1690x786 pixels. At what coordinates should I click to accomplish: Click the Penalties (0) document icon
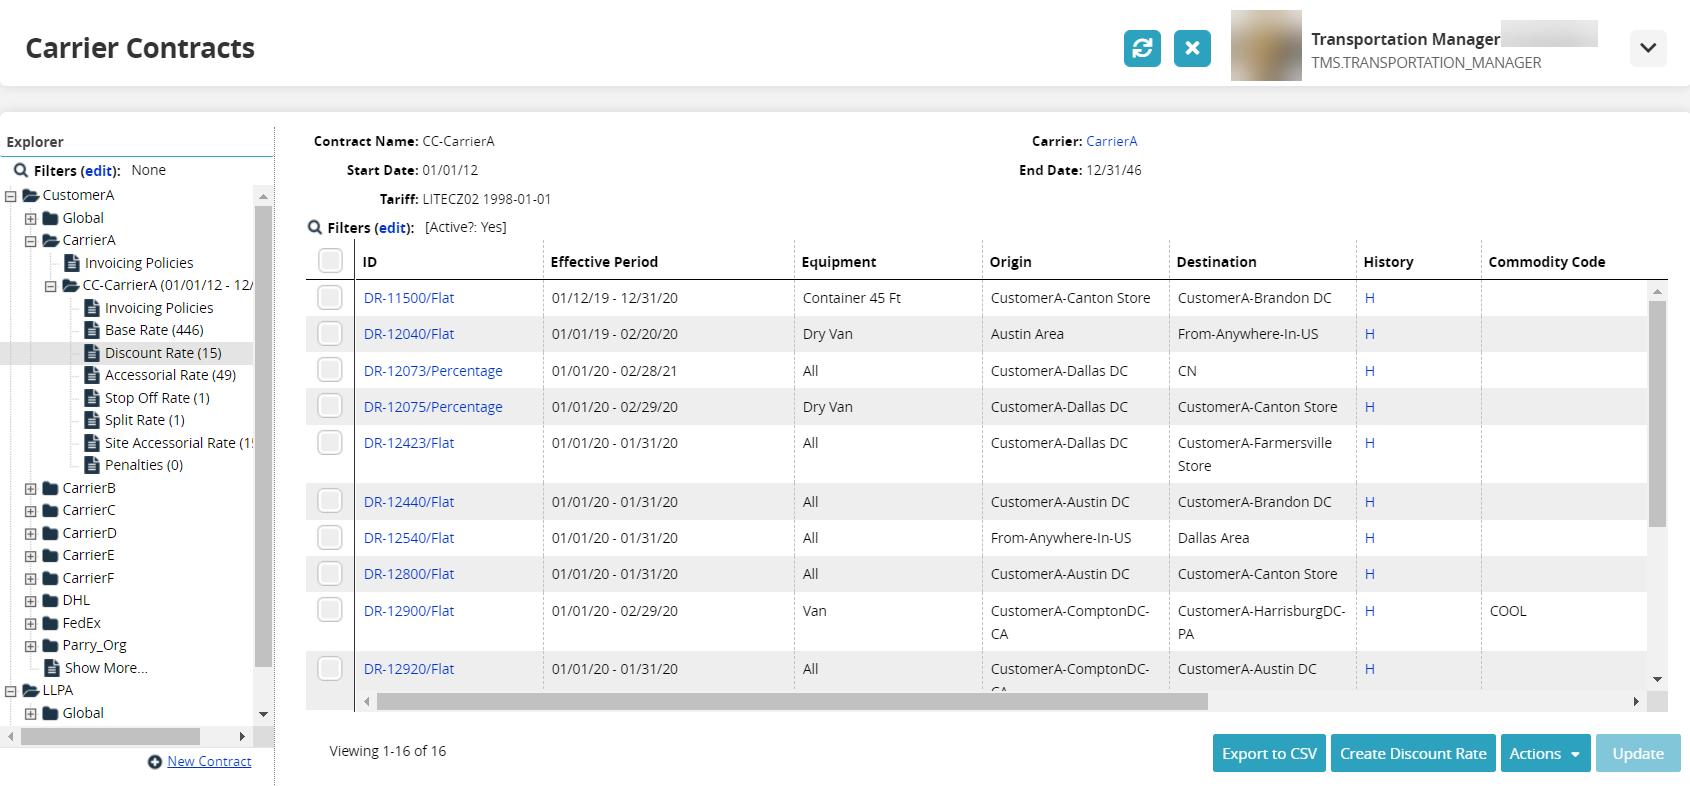pyautogui.click(x=92, y=465)
